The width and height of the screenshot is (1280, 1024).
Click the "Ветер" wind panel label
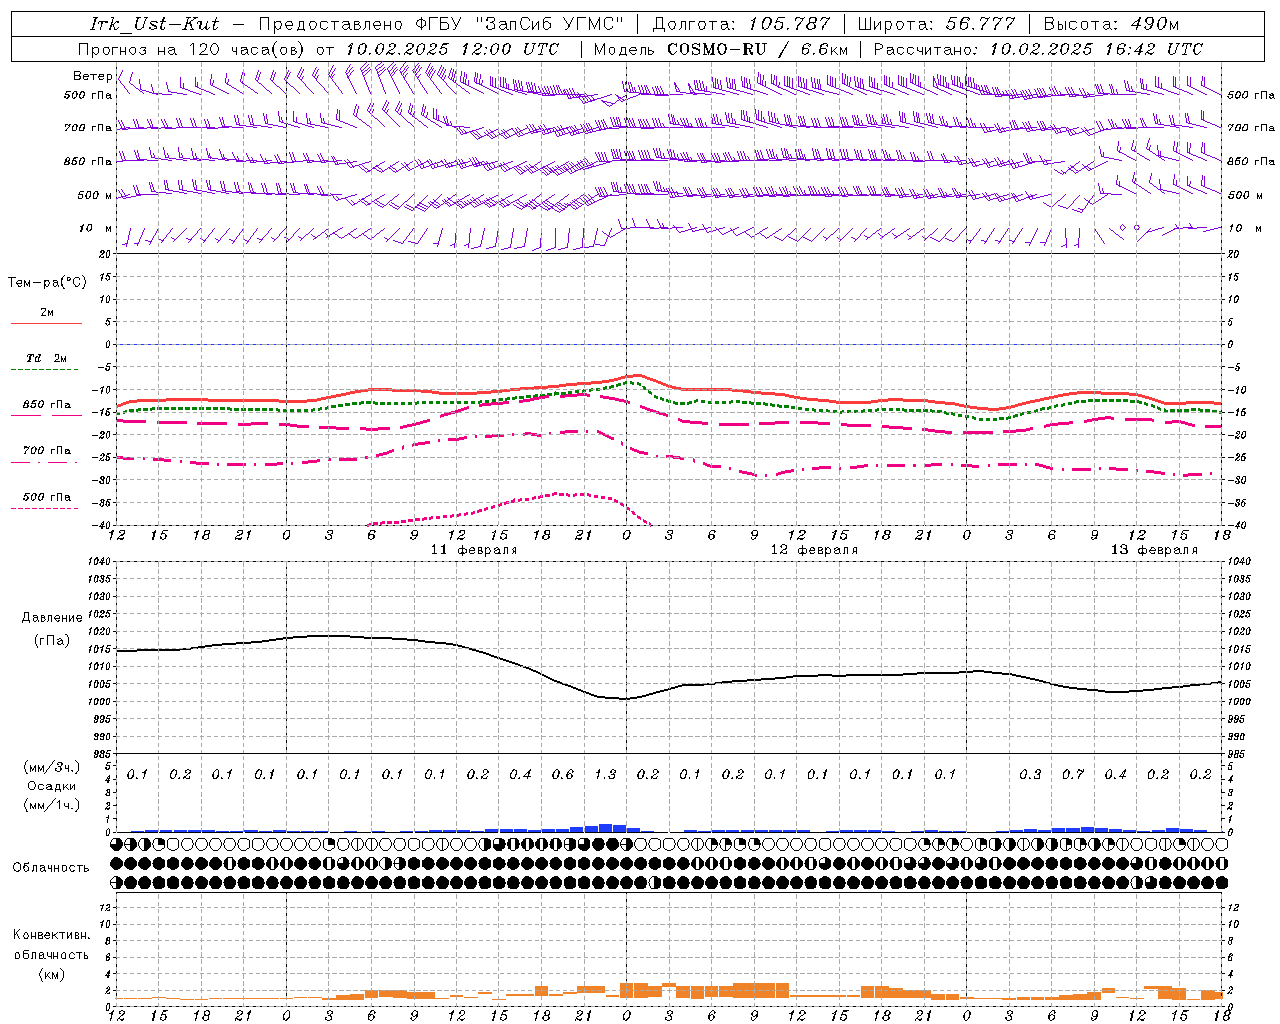point(92,76)
